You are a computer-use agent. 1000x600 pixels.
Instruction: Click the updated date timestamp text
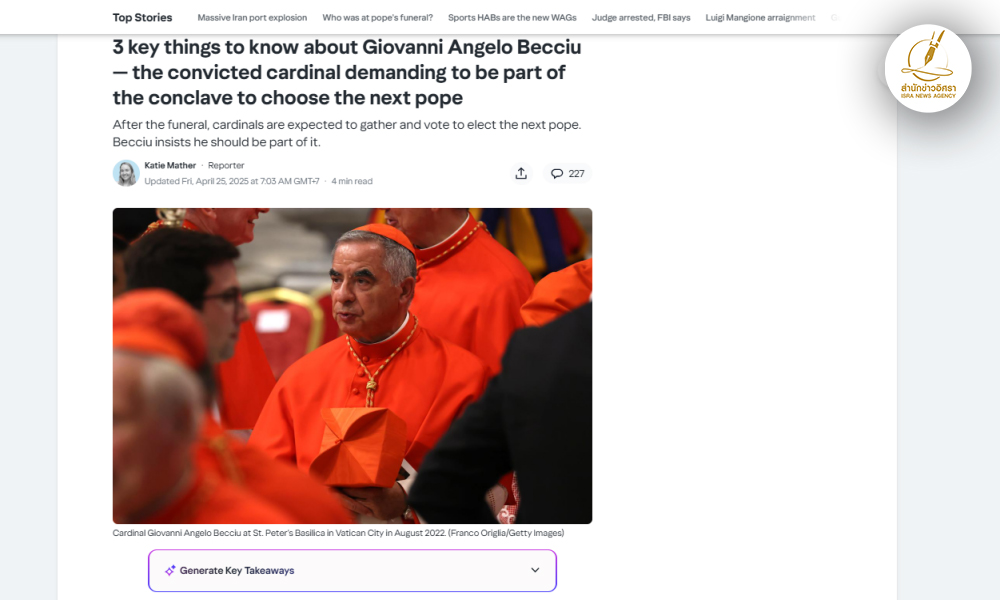(232, 181)
